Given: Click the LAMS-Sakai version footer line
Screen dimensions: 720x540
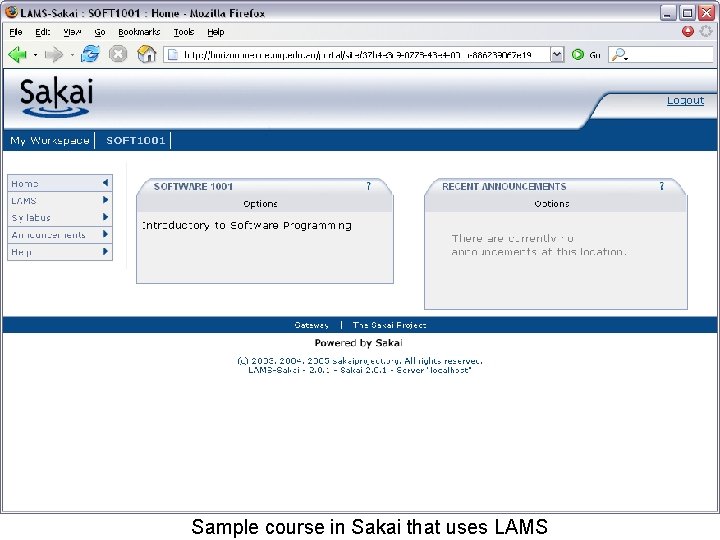Looking at the screenshot, I should (x=360, y=370).
